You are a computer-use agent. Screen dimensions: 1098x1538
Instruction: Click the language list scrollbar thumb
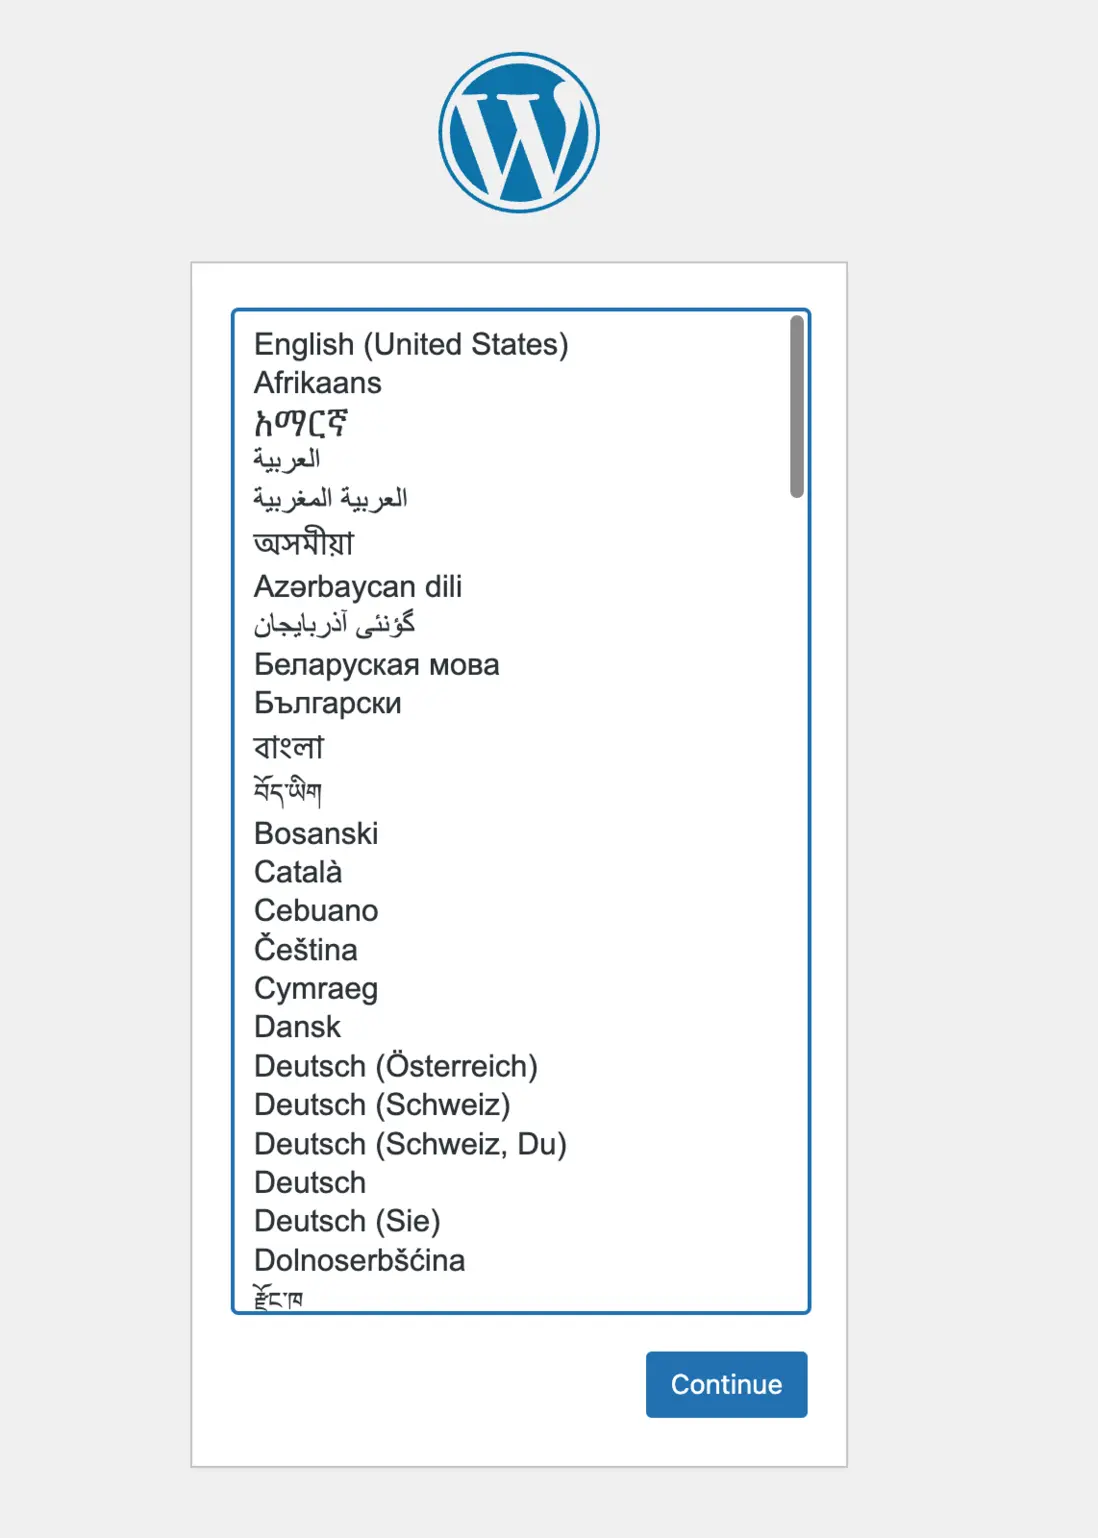(797, 406)
